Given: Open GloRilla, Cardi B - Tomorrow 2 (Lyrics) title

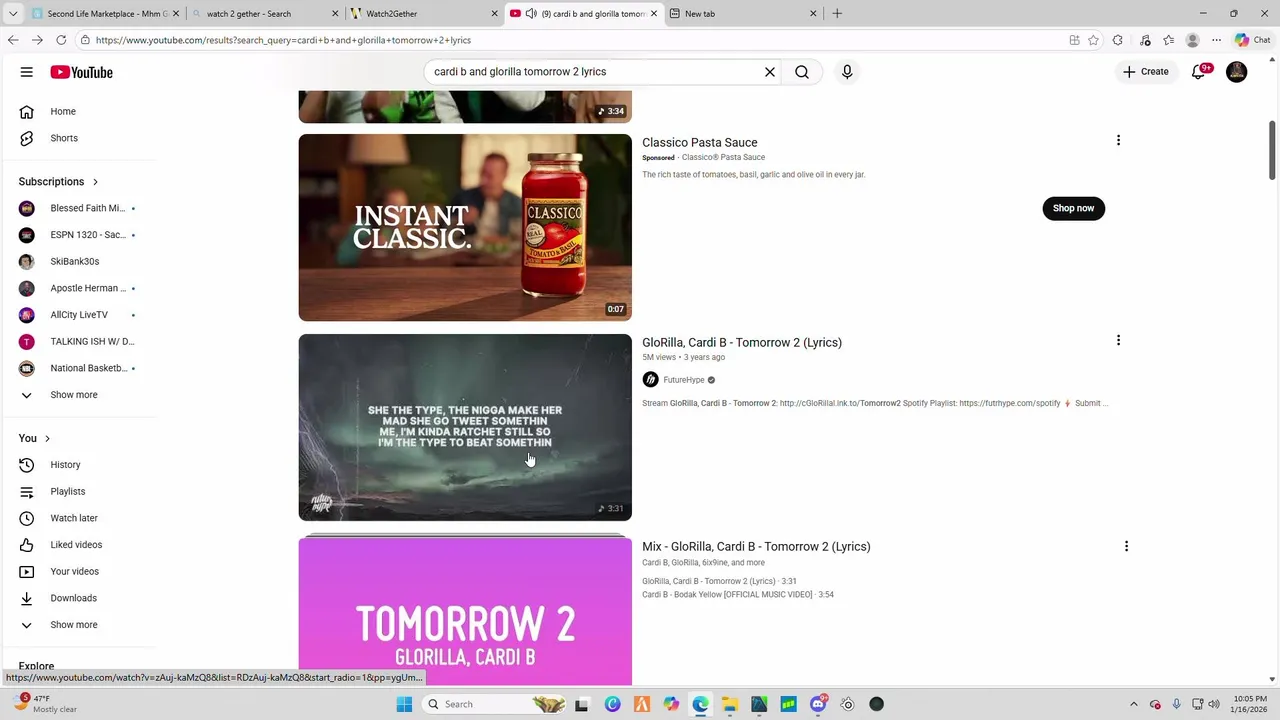Looking at the screenshot, I should pos(742,342).
